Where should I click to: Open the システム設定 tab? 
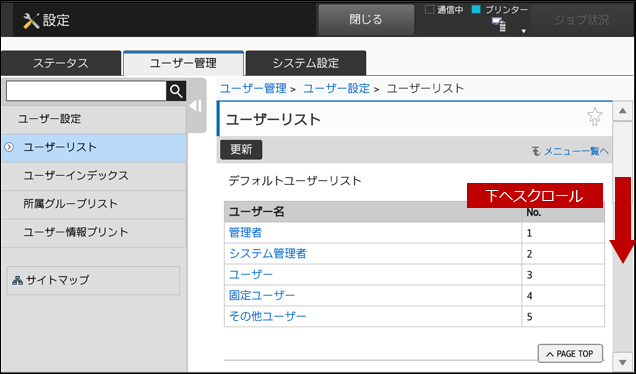(x=306, y=63)
